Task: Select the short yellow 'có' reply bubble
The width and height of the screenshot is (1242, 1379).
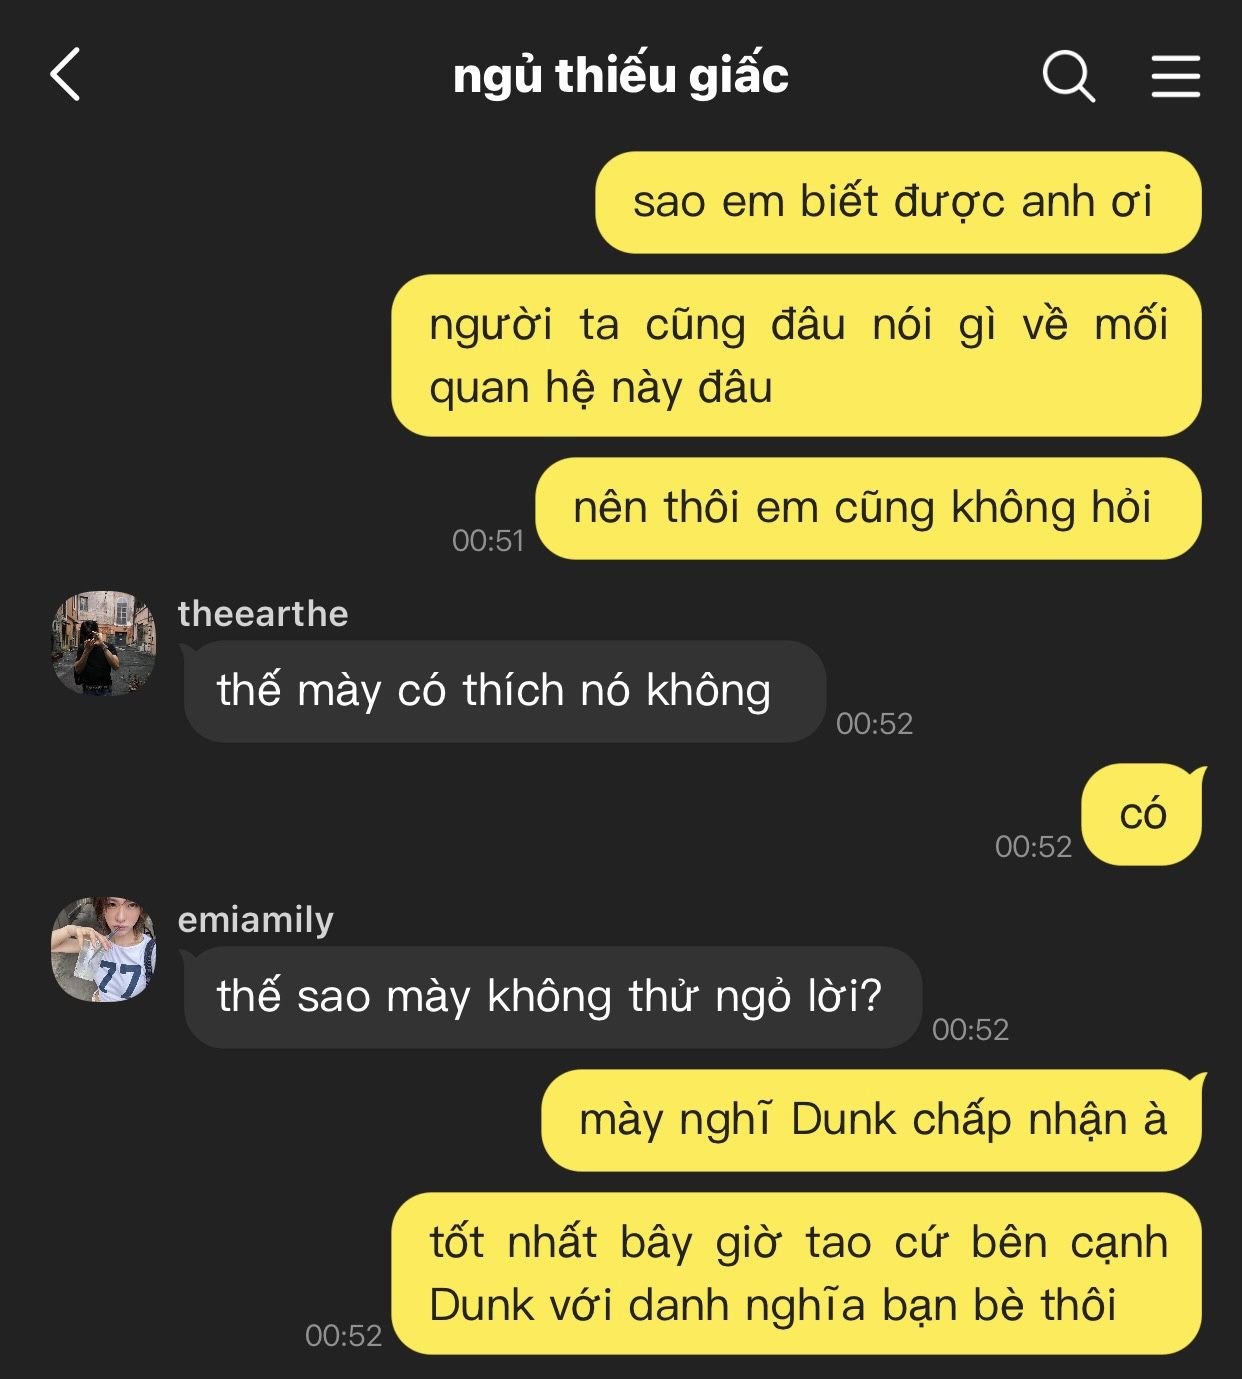Action: (1142, 814)
